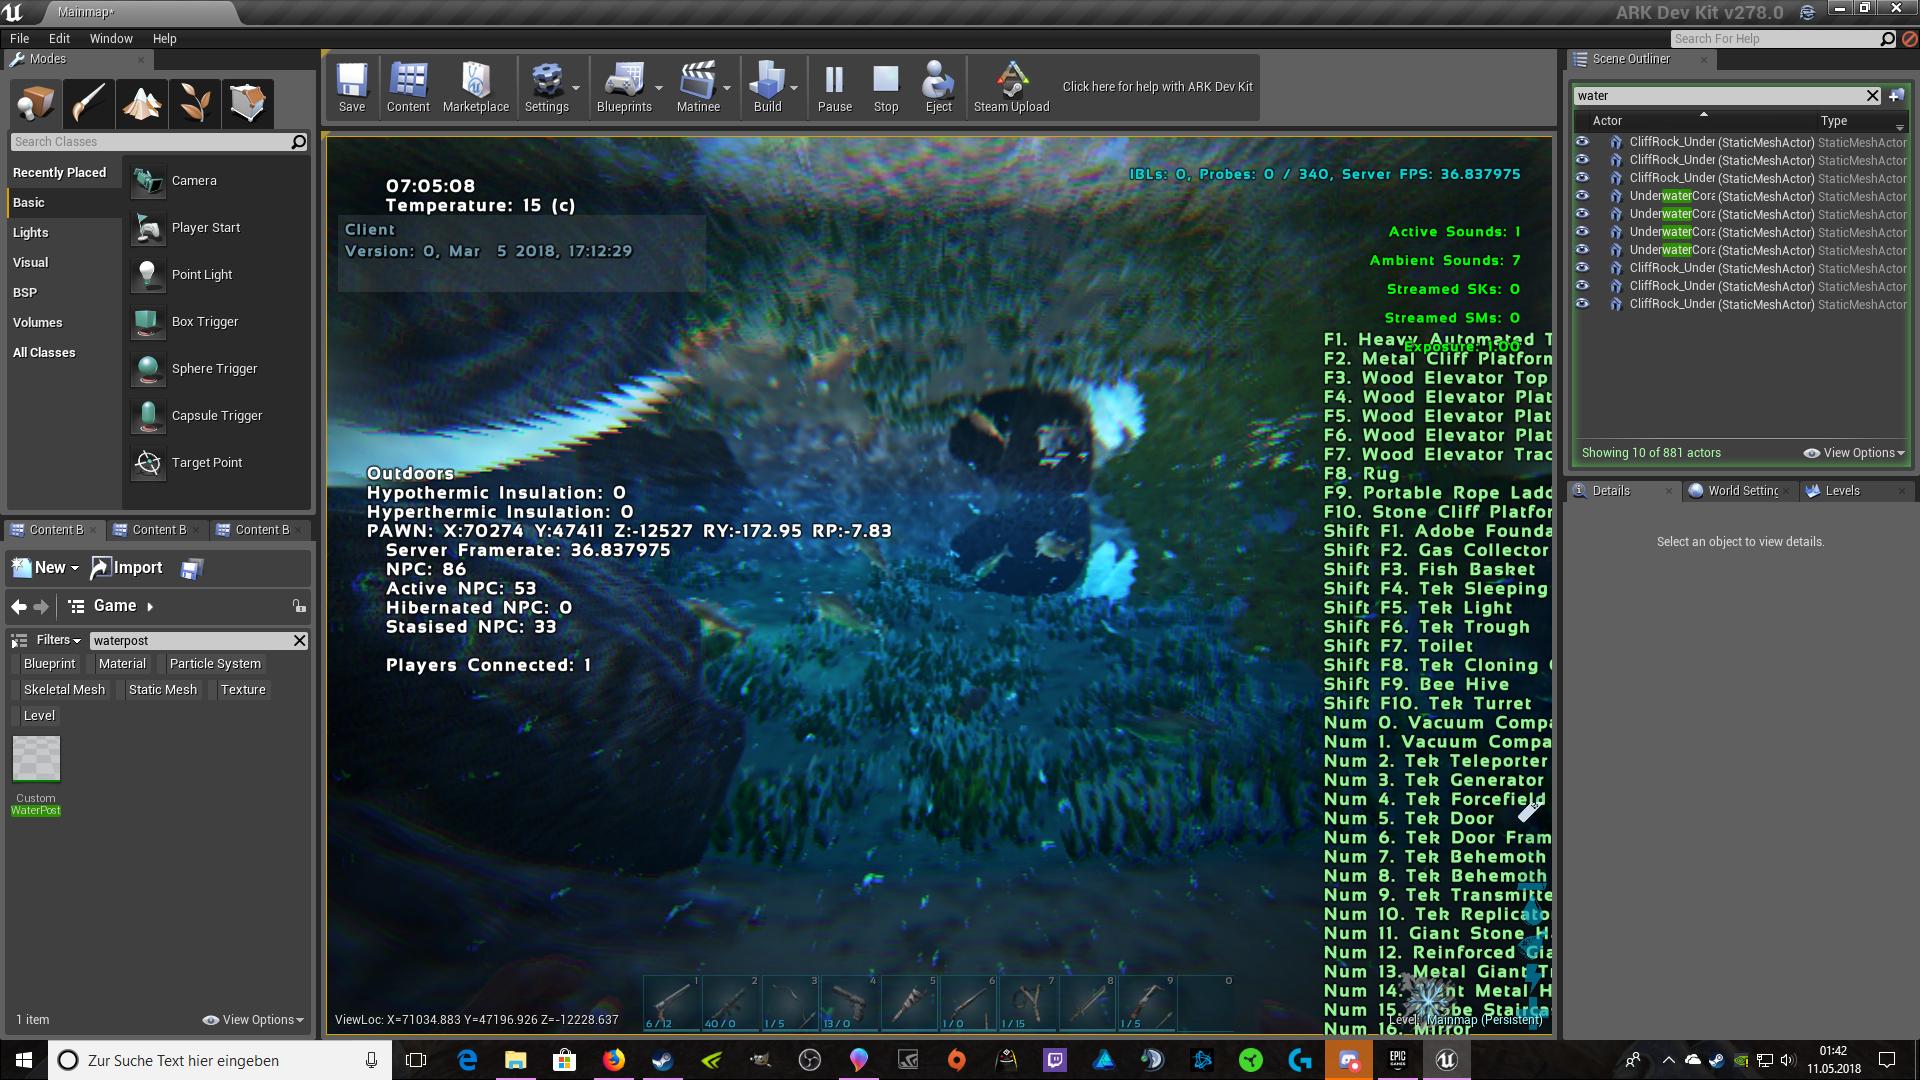Image resolution: width=1920 pixels, height=1080 pixels.
Task: Focus the Search Classes field
Action: pyautogui.click(x=159, y=142)
